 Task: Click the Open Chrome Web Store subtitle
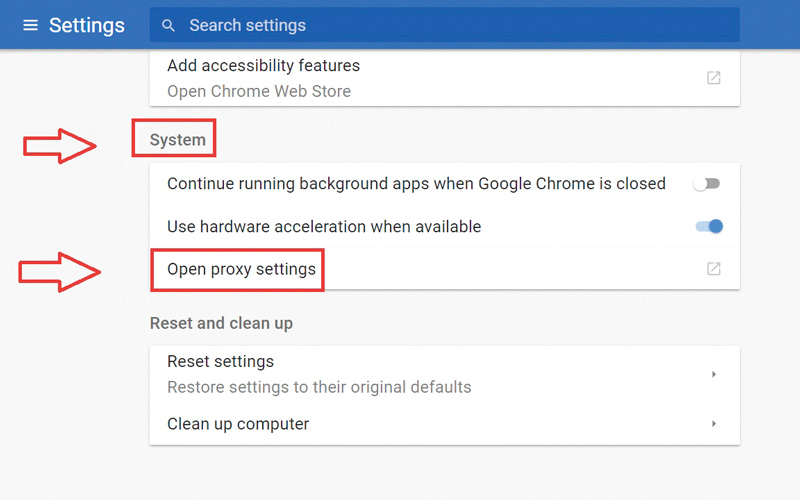coord(258,91)
